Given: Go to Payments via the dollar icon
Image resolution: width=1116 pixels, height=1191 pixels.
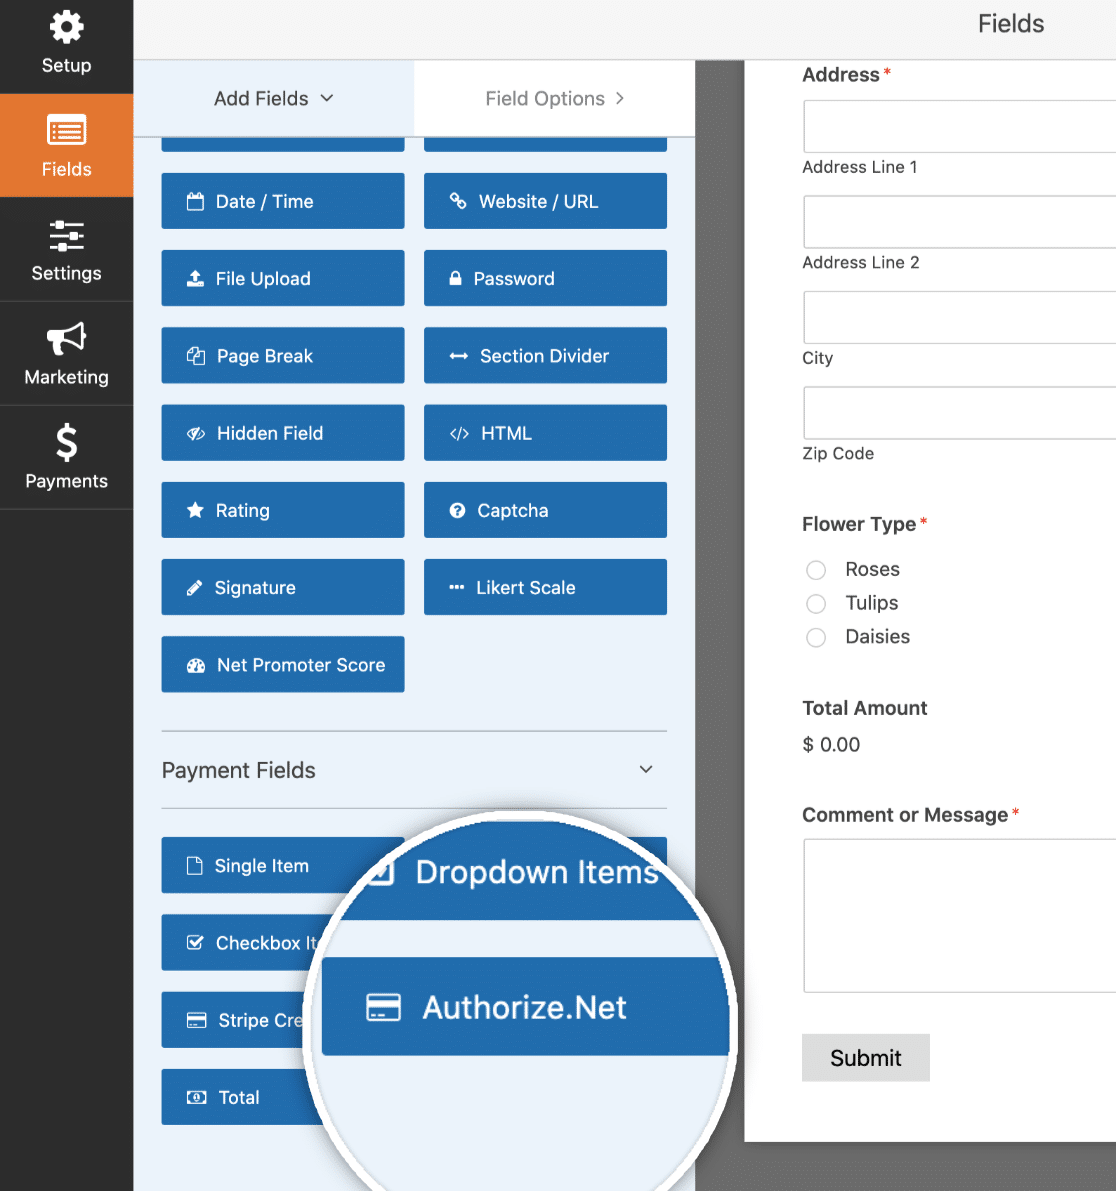Looking at the screenshot, I should click(66, 457).
